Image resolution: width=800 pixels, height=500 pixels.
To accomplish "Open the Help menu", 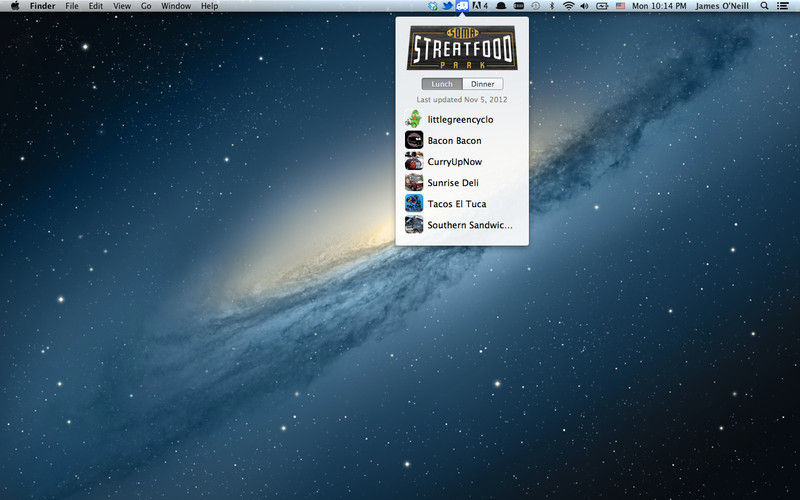I will pos(209,6).
